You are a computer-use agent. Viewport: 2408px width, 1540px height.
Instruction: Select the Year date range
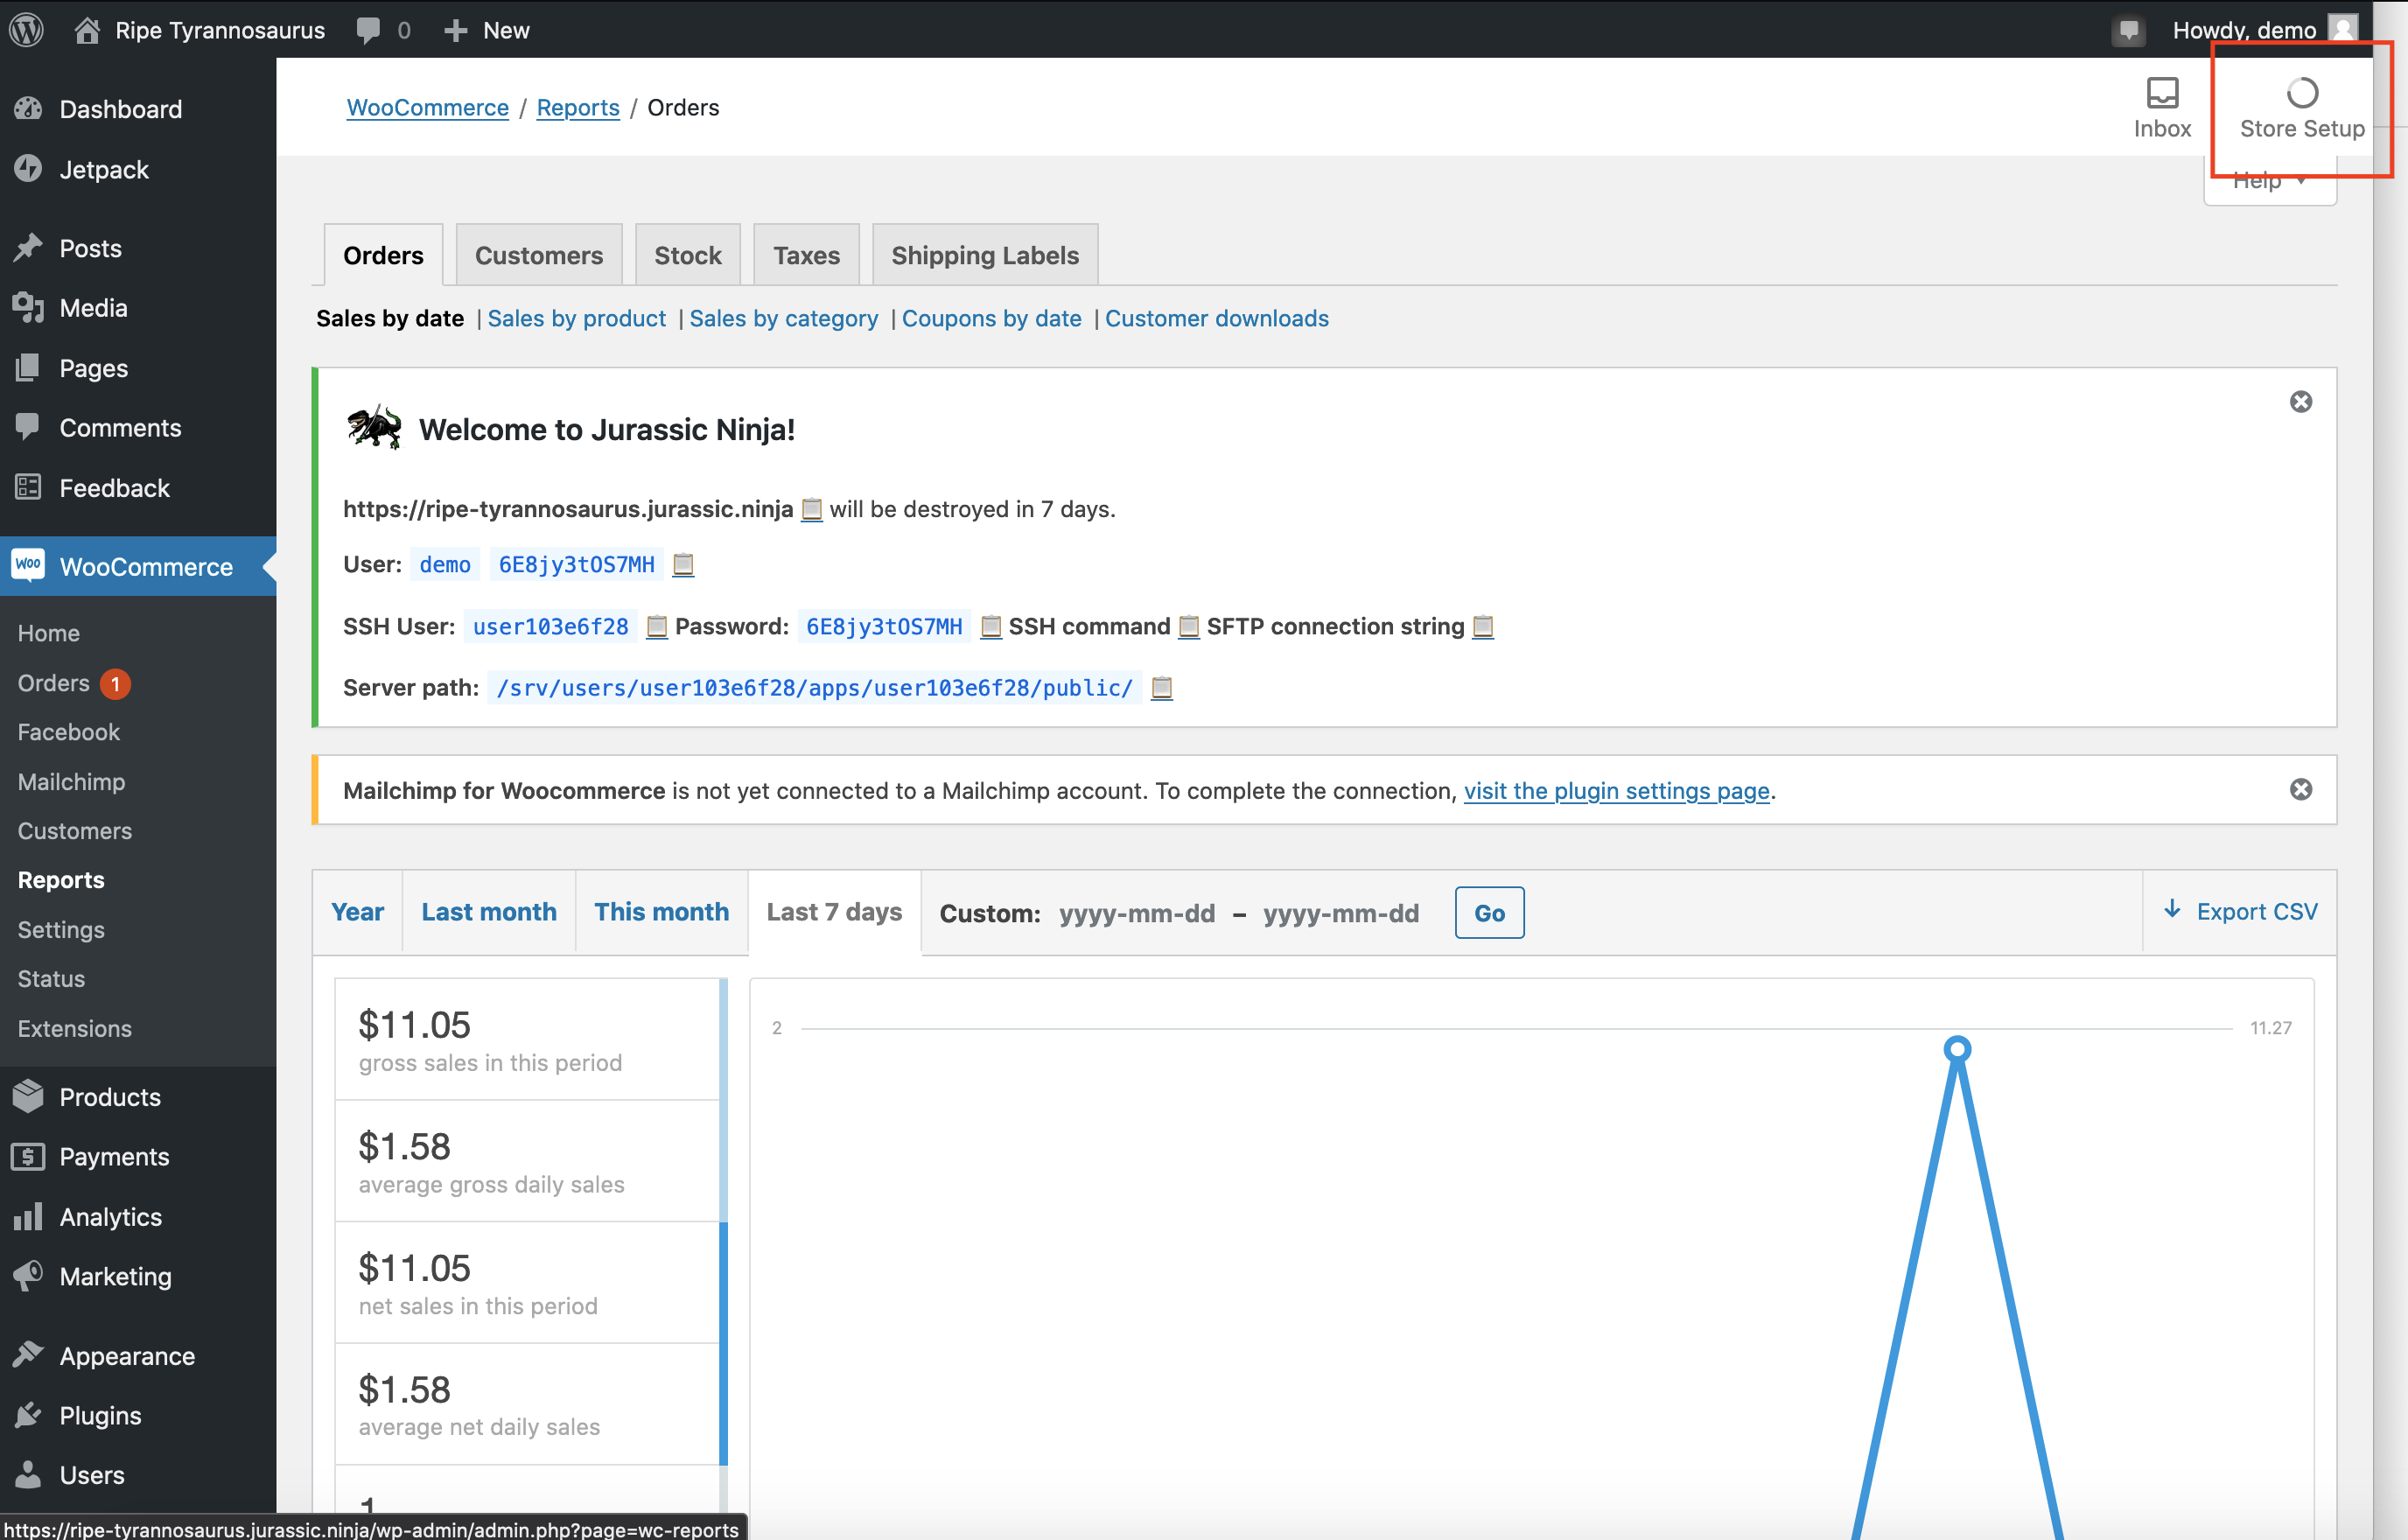[357, 911]
